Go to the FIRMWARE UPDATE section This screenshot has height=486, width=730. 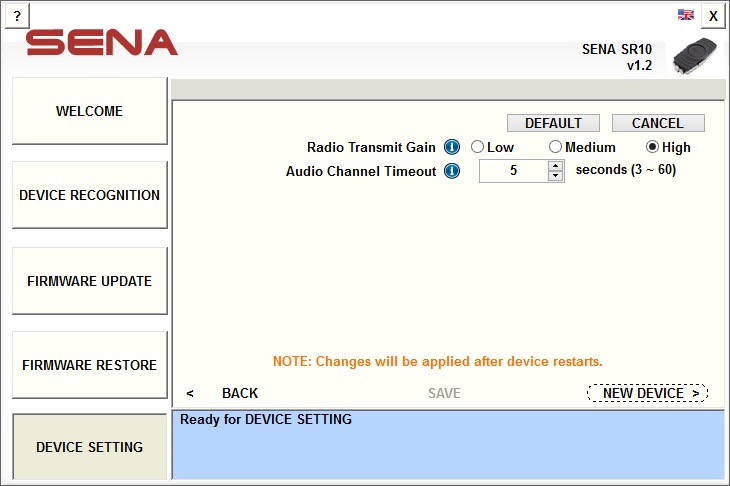pyautogui.click(x=89, y=281)
